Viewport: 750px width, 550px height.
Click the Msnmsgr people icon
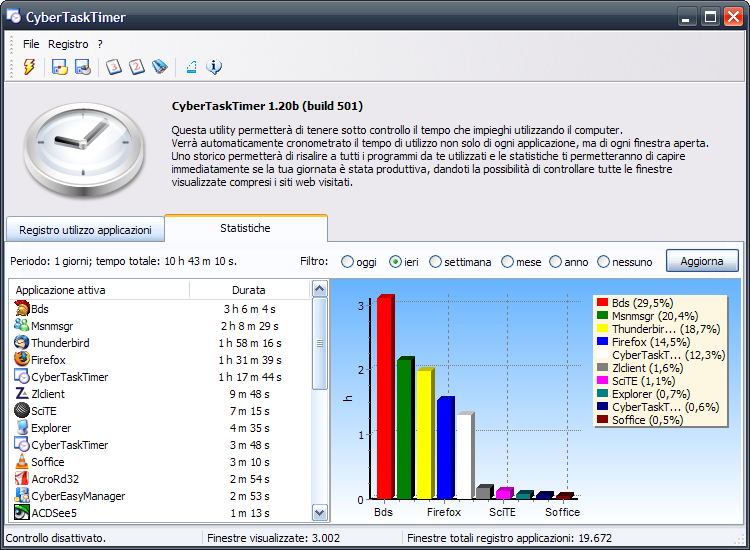22,325
